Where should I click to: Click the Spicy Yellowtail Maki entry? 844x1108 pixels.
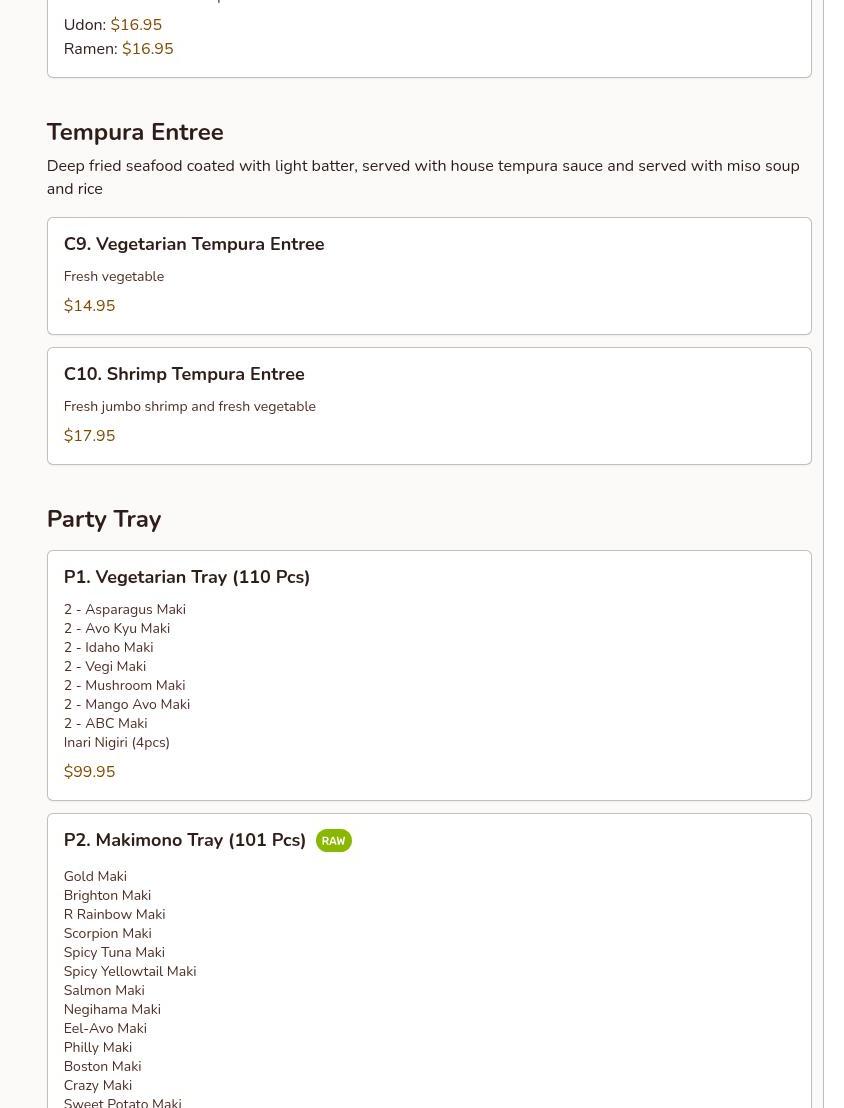coord(130,971)
